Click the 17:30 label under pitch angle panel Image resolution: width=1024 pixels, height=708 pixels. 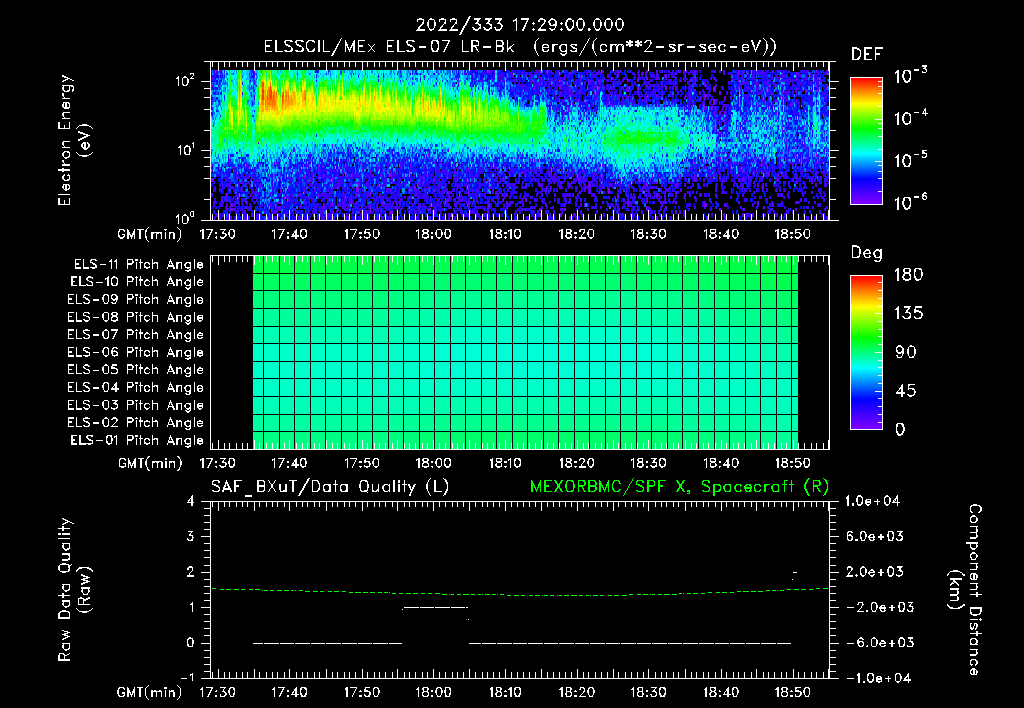click(217, 464)
